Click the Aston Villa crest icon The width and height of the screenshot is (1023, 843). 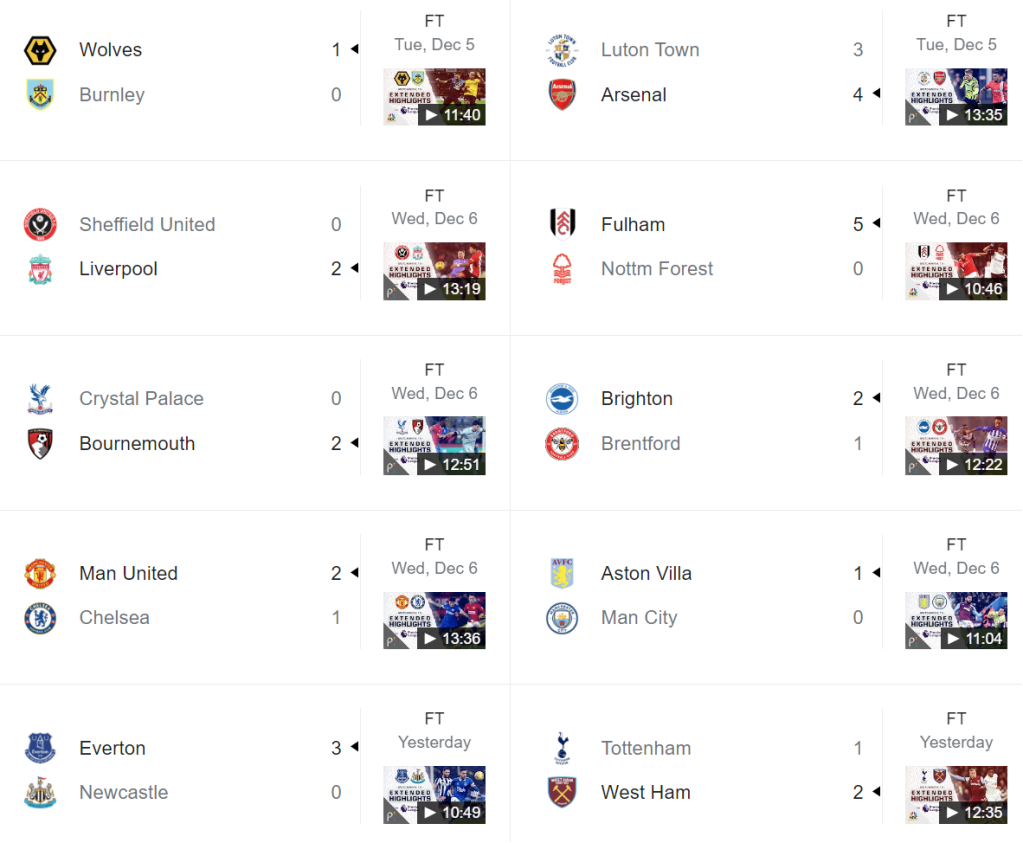tap(562, 573)
